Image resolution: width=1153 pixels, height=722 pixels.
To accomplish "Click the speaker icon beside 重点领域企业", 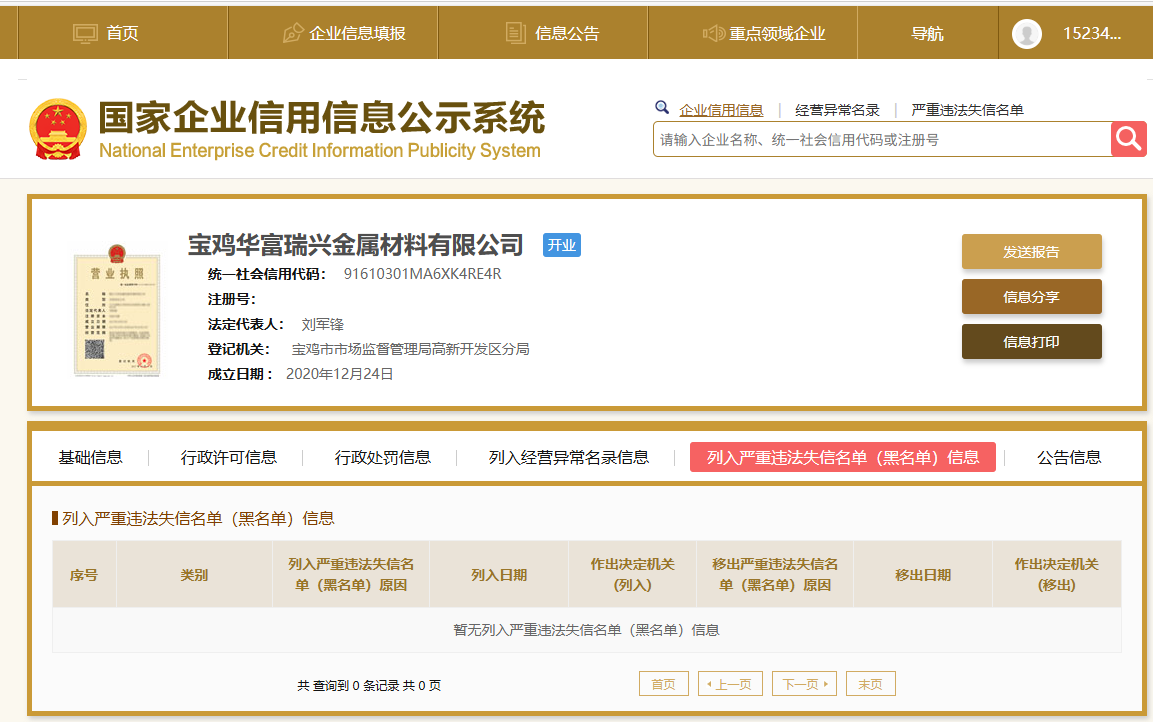I will click(x=713, y=34).
